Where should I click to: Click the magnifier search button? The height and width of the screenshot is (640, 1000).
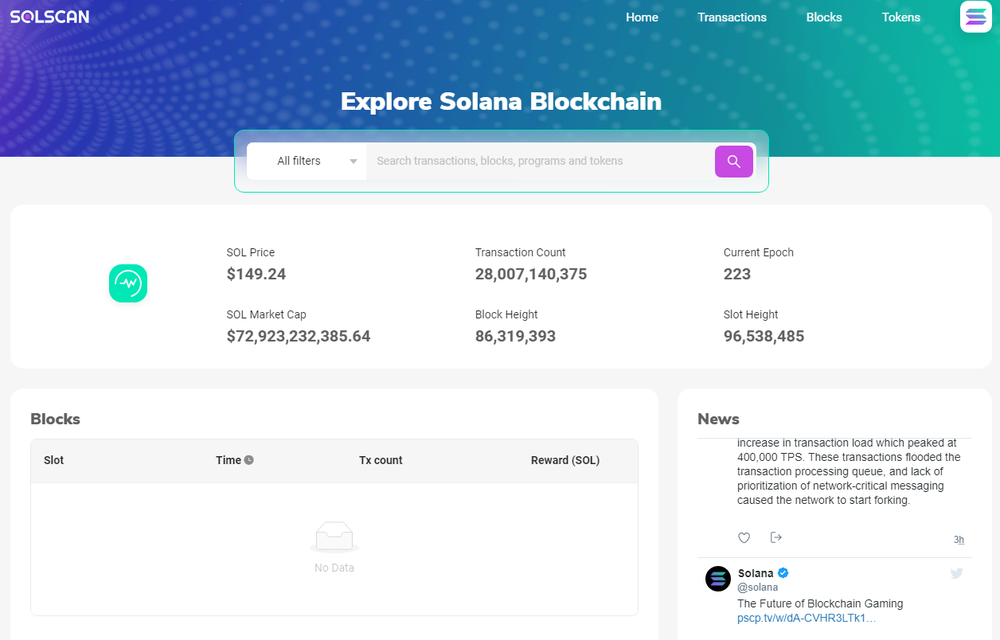click(x=733, y=161)
